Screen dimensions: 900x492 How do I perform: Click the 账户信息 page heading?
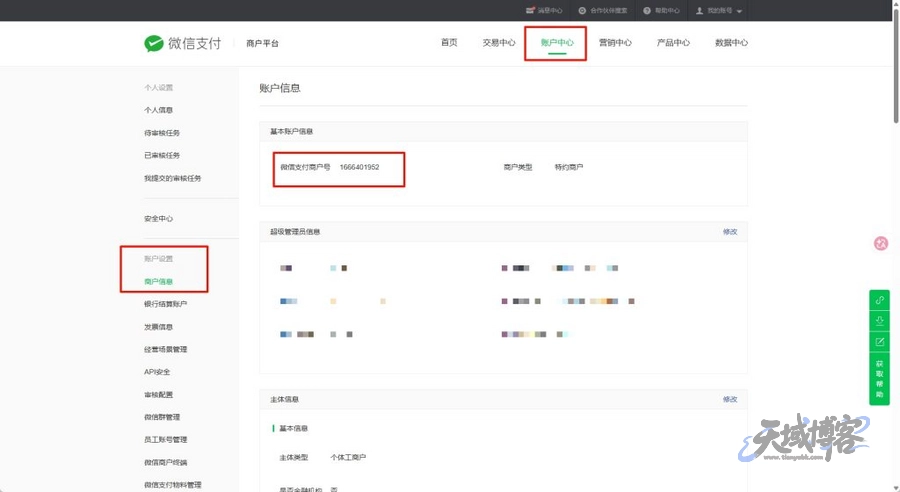(280, 88)
